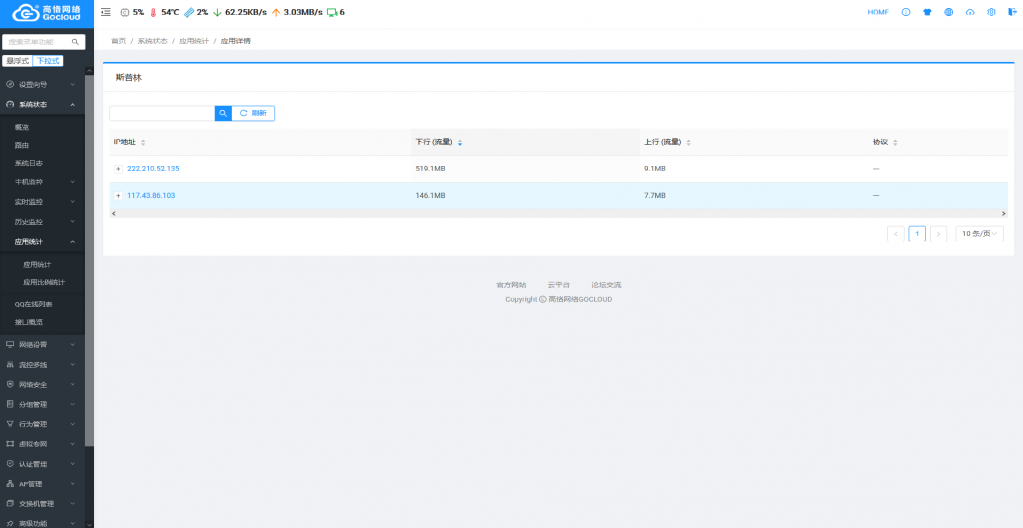
Task: Click the orange upload speed arrow icon
Action: [276, 12]
